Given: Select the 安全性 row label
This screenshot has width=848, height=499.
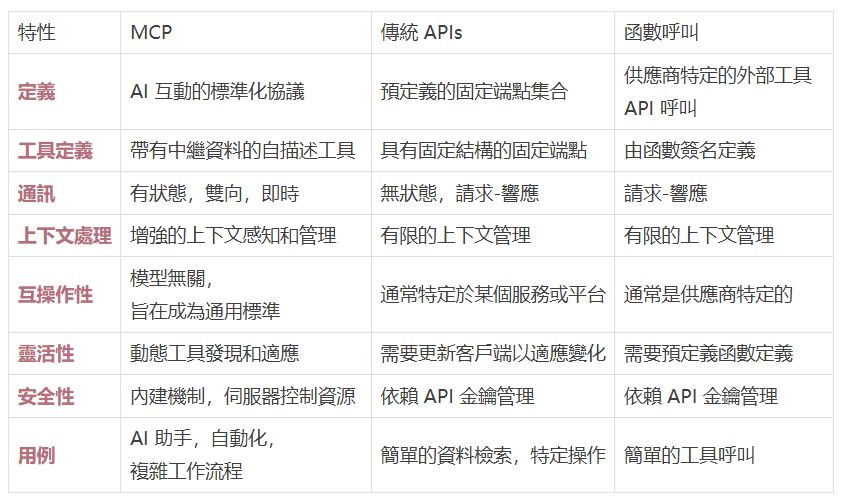Looking at the screenshot, I should coord(46,397).
